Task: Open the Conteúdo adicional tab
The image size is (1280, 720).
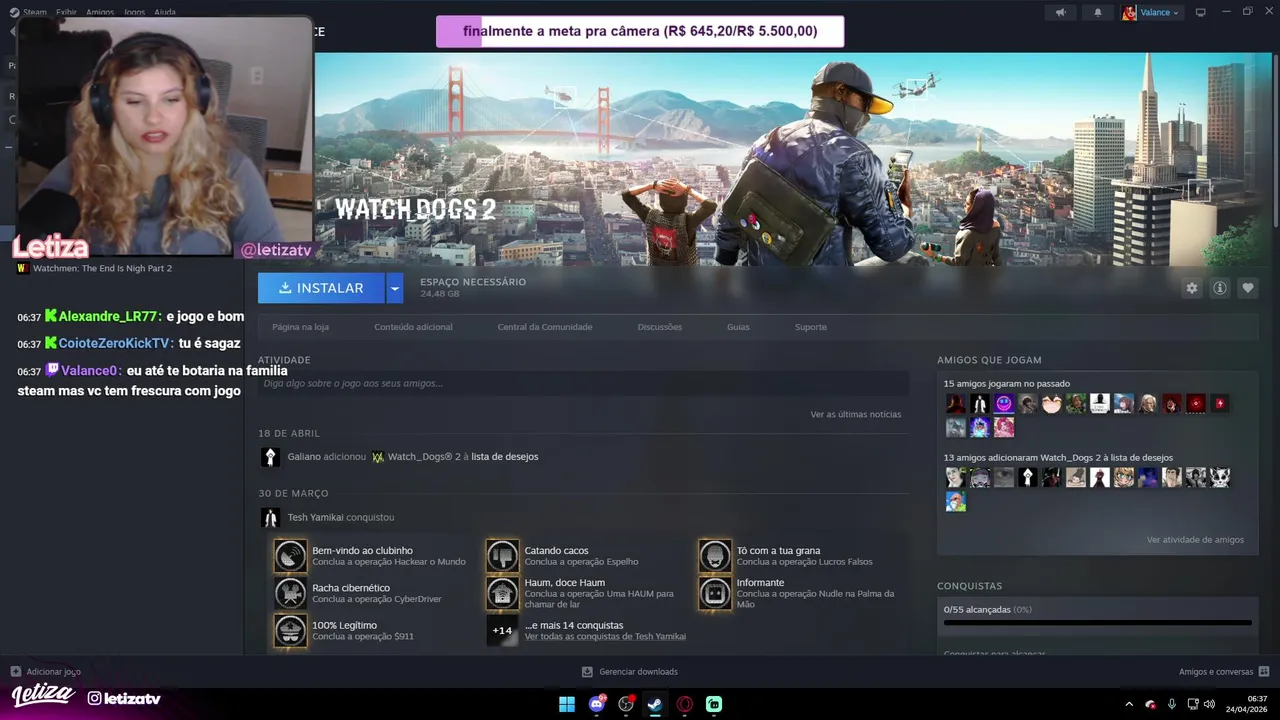Action: pos(413,327)
